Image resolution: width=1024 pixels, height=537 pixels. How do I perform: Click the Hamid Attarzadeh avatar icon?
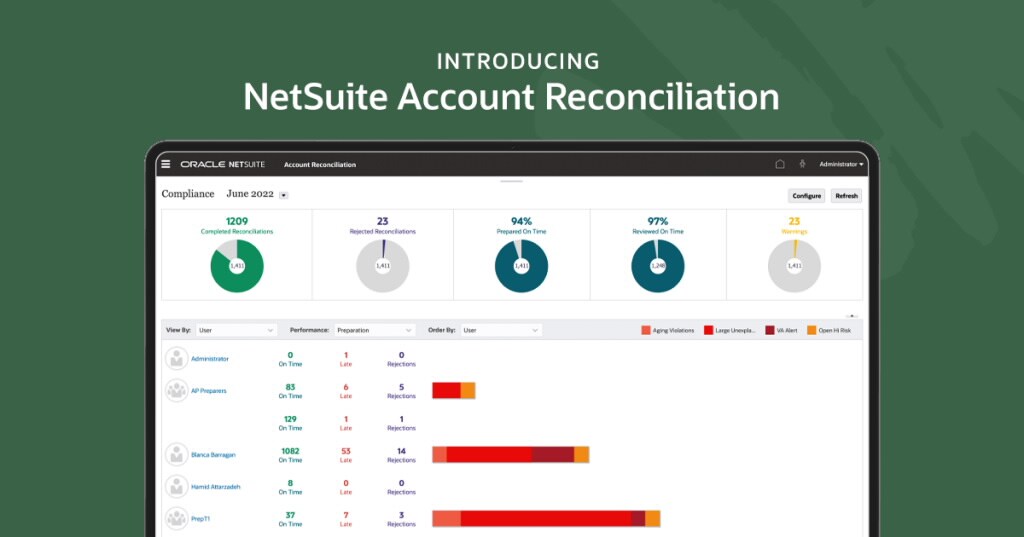(x=176, y=487)
